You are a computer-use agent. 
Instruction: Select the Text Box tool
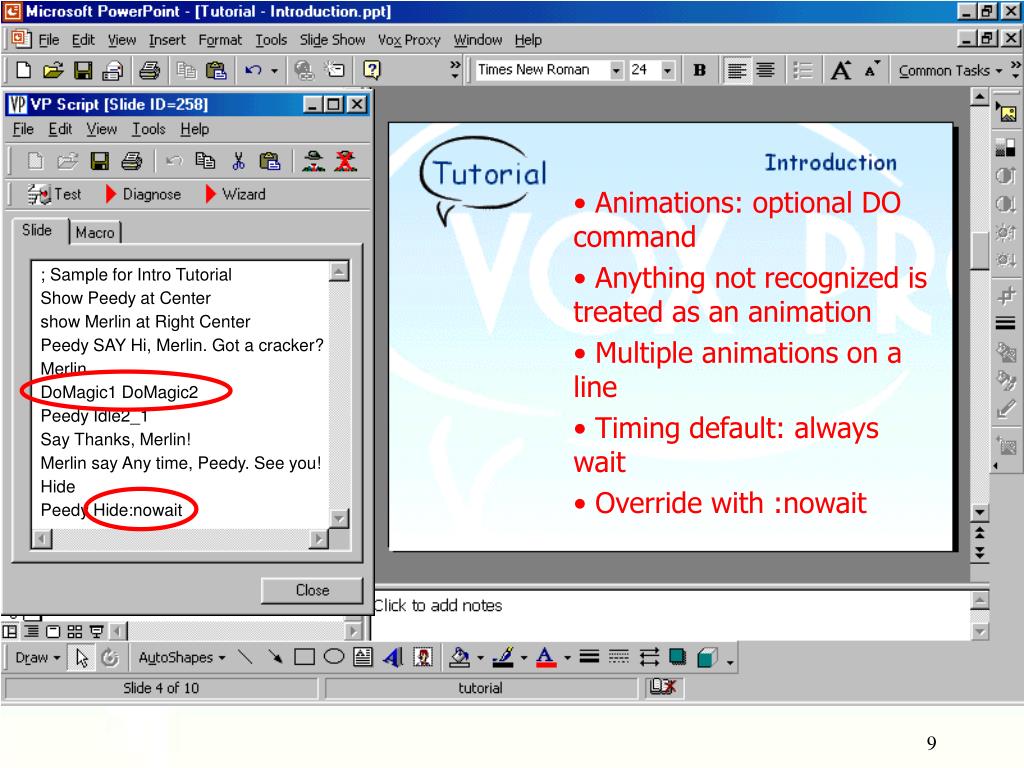pyautogui.click(x=363, y=657)
